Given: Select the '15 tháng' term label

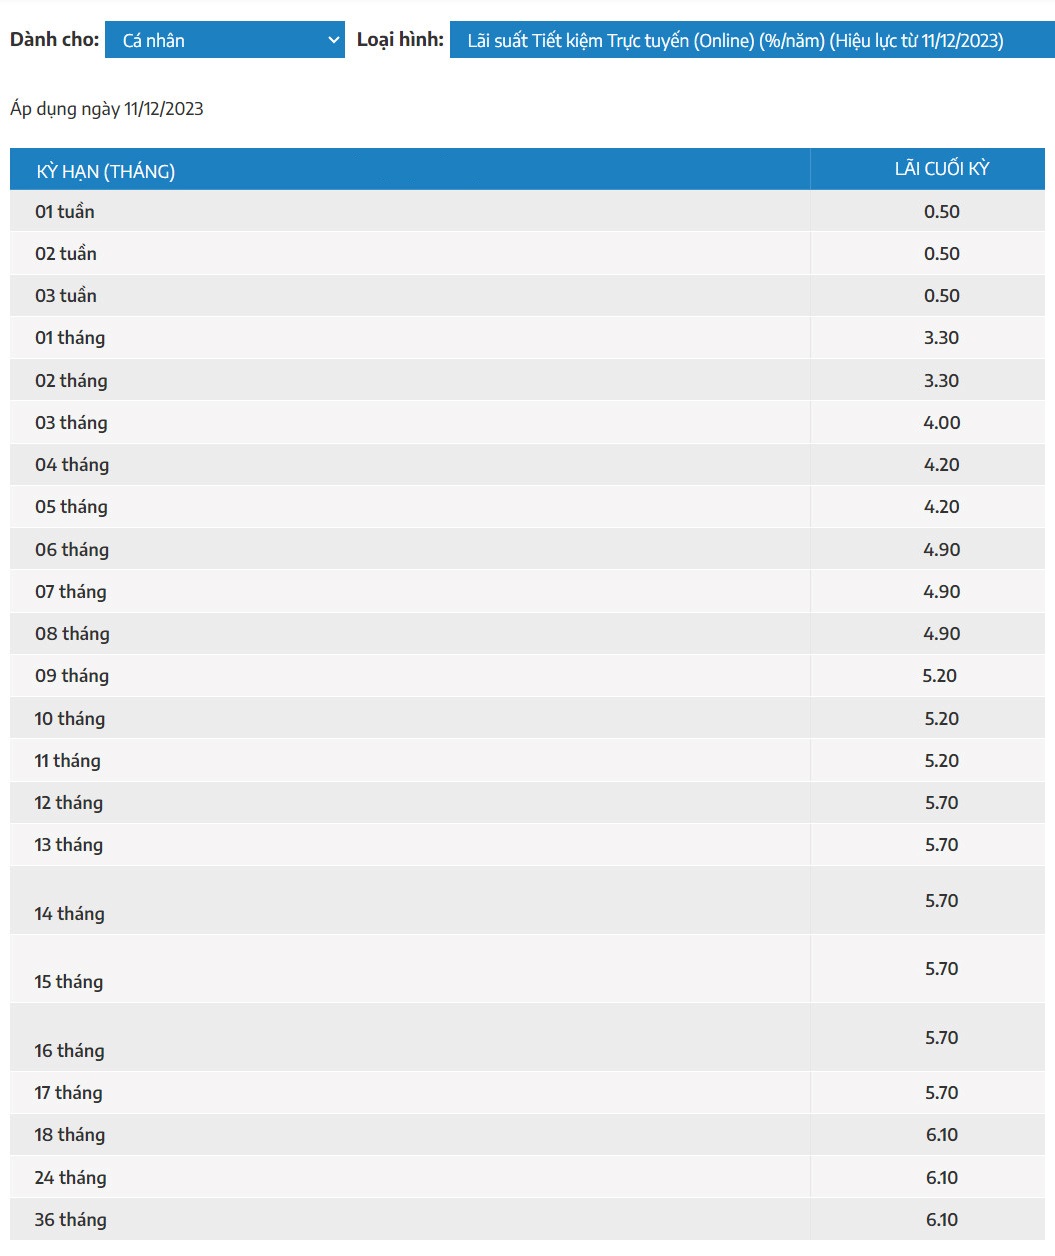Looking at the screenshot, I should tap(69, 982).
